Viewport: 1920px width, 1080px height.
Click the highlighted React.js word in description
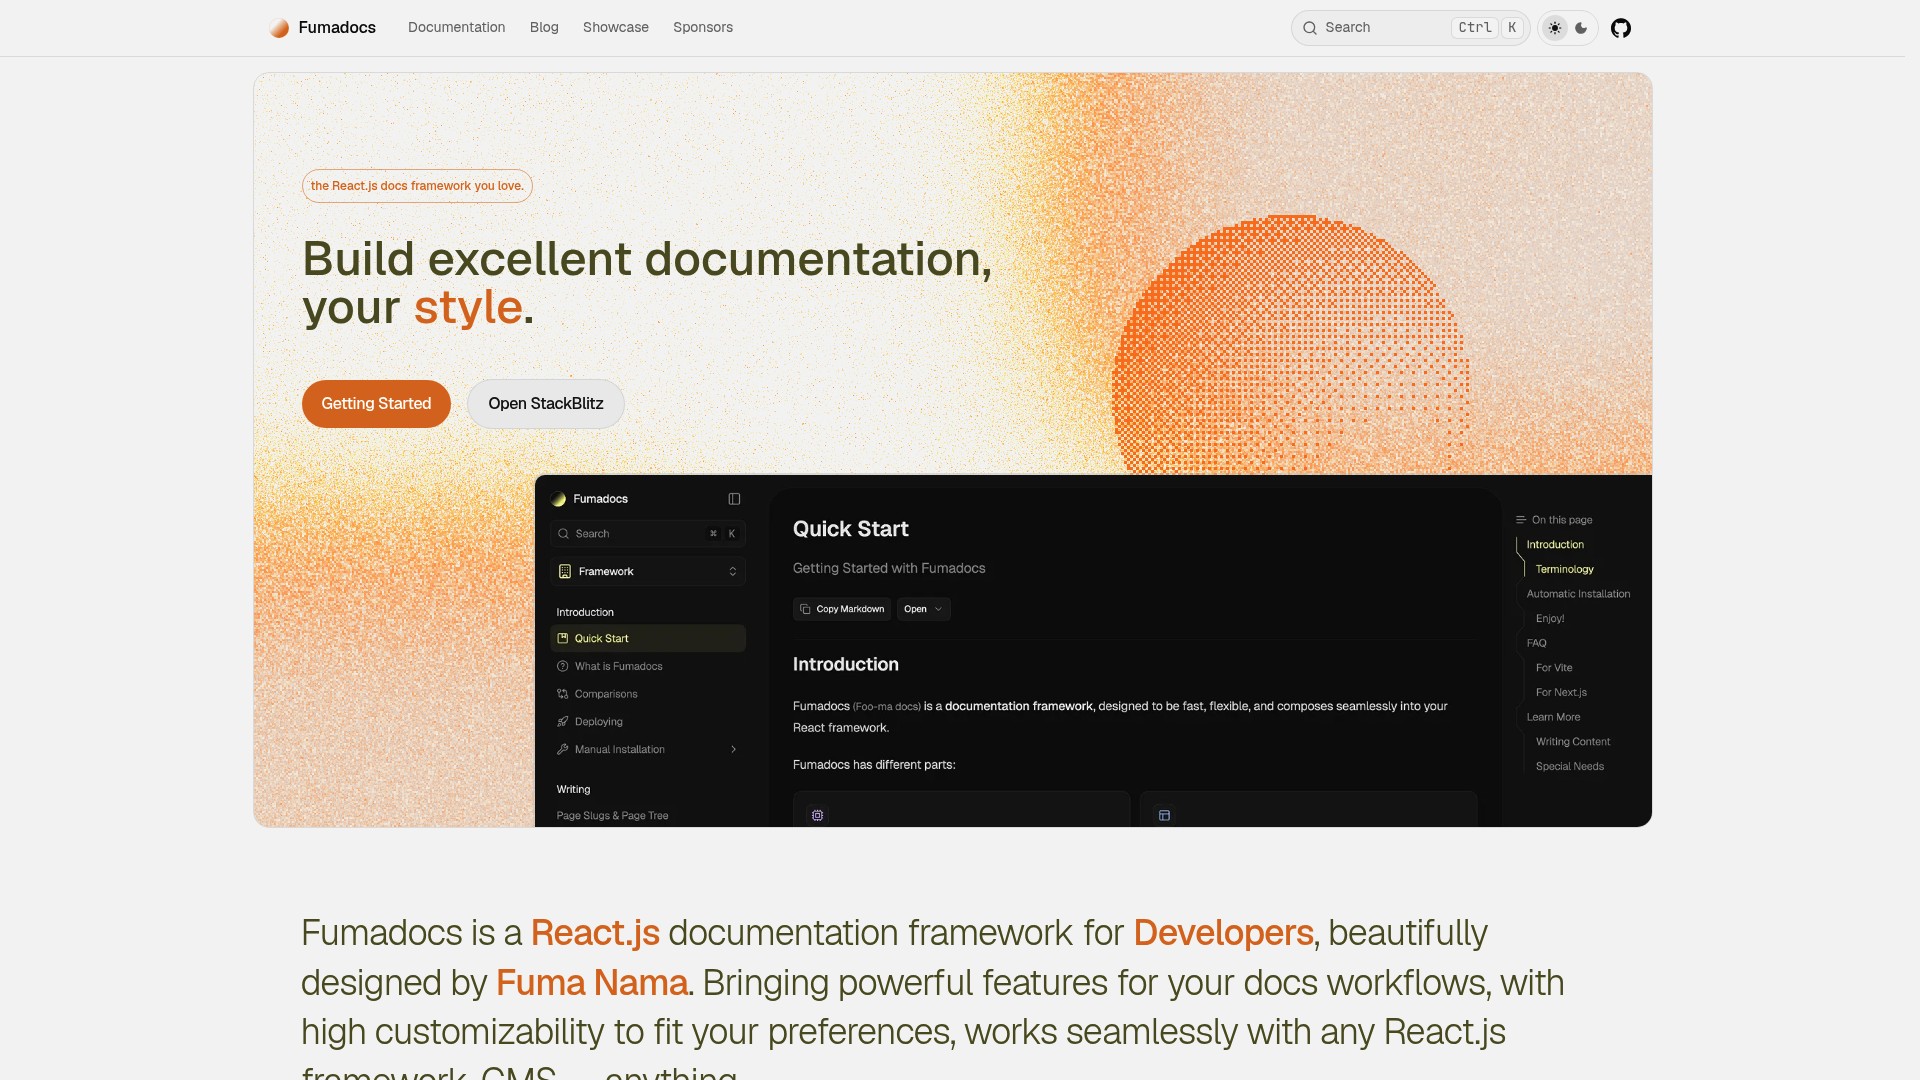click(x=595, y=933)
